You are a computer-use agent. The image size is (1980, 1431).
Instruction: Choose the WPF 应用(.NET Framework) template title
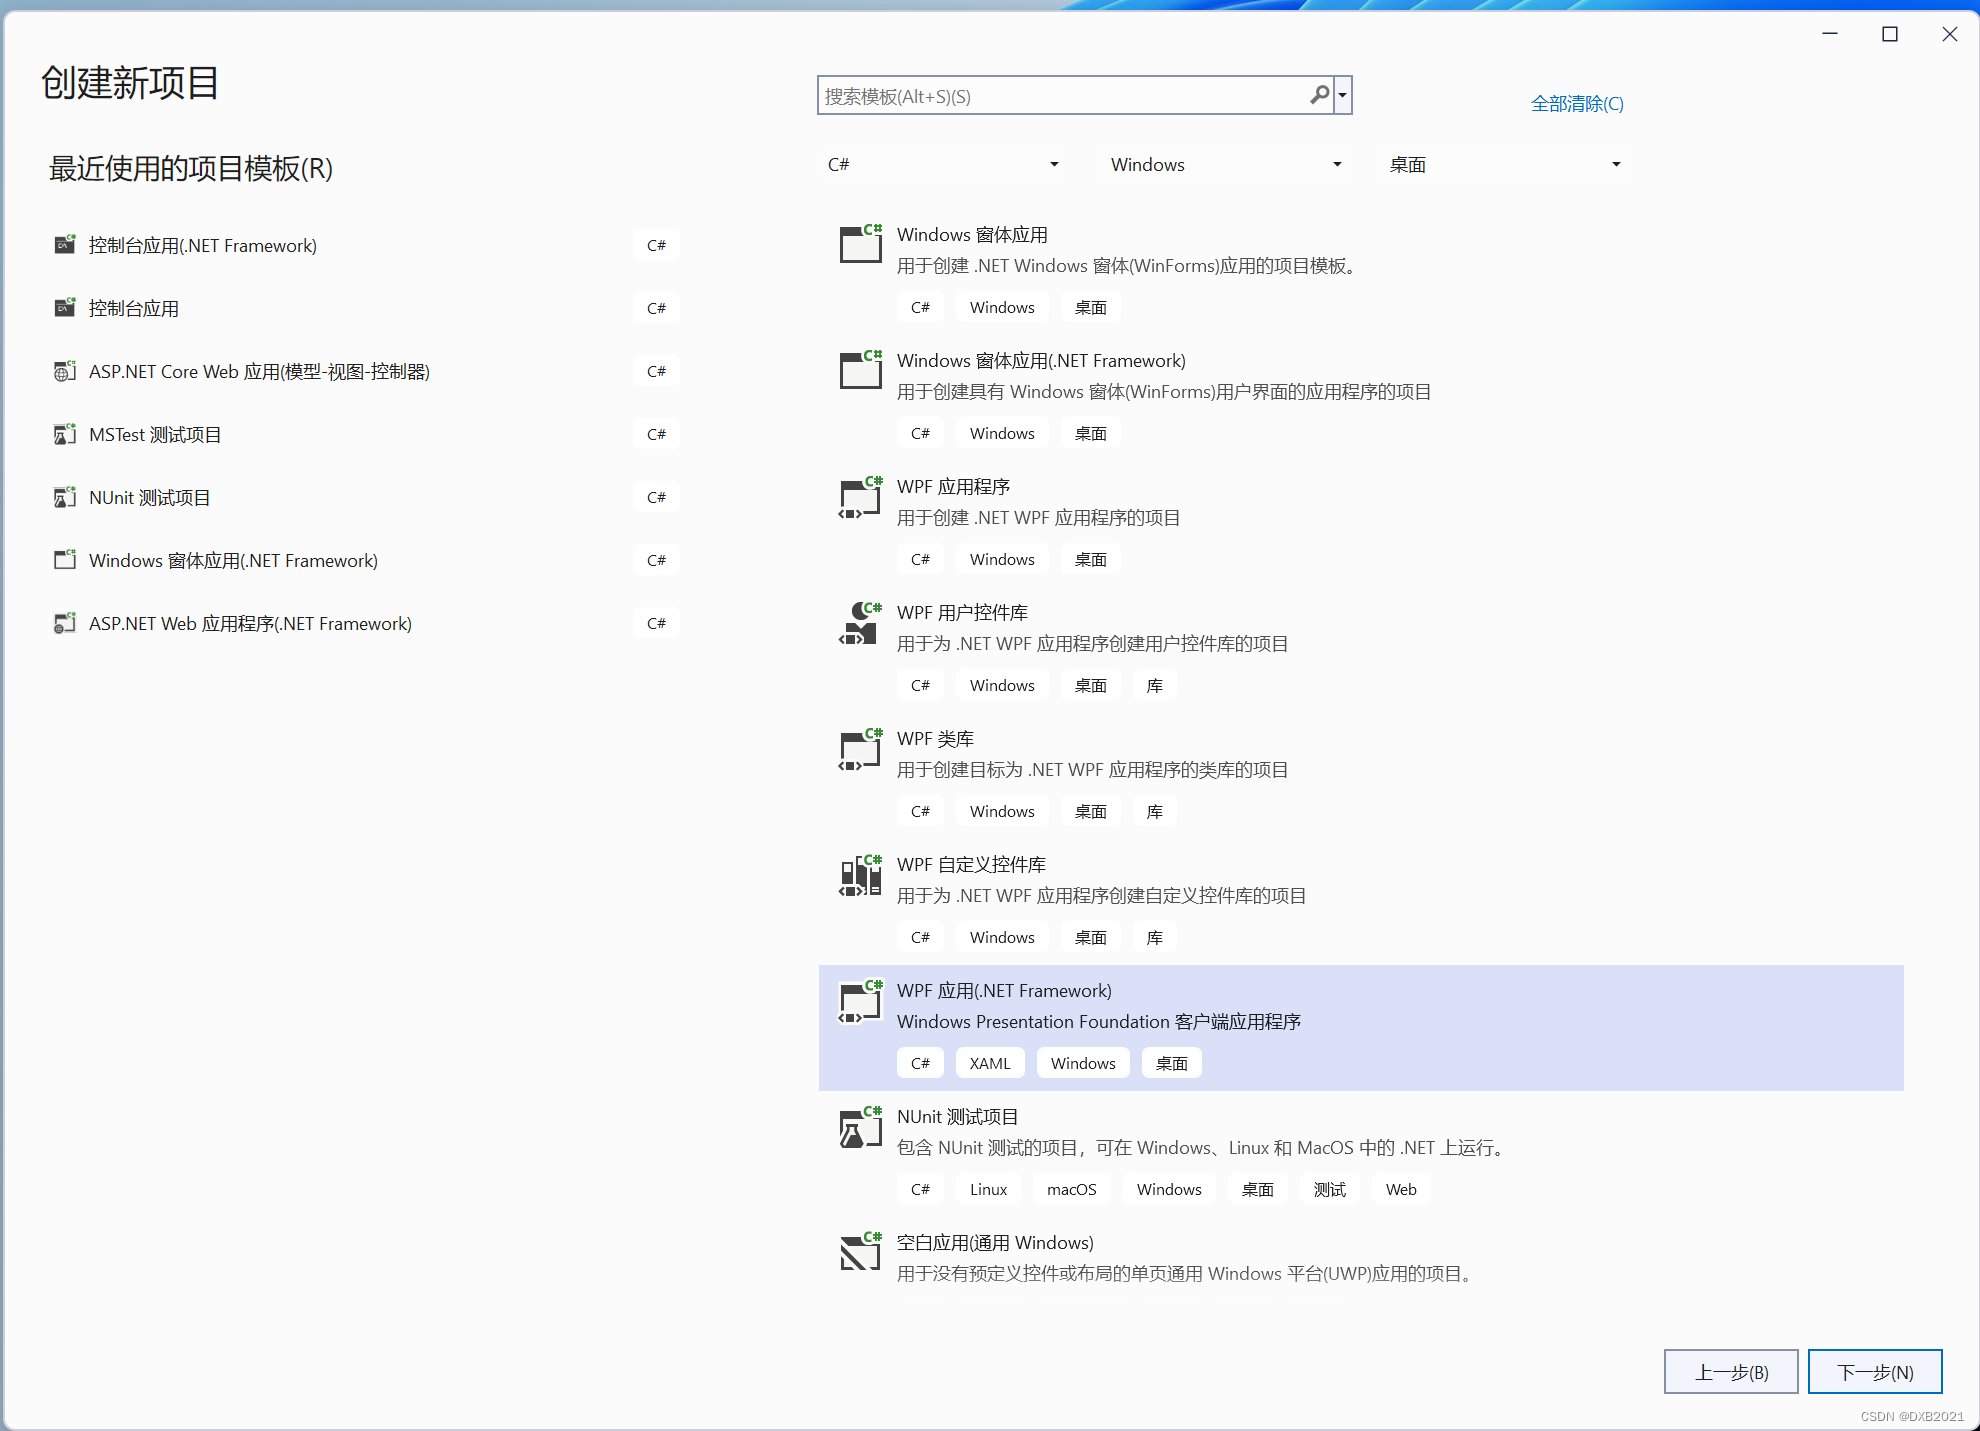[x=1004, y=990]
